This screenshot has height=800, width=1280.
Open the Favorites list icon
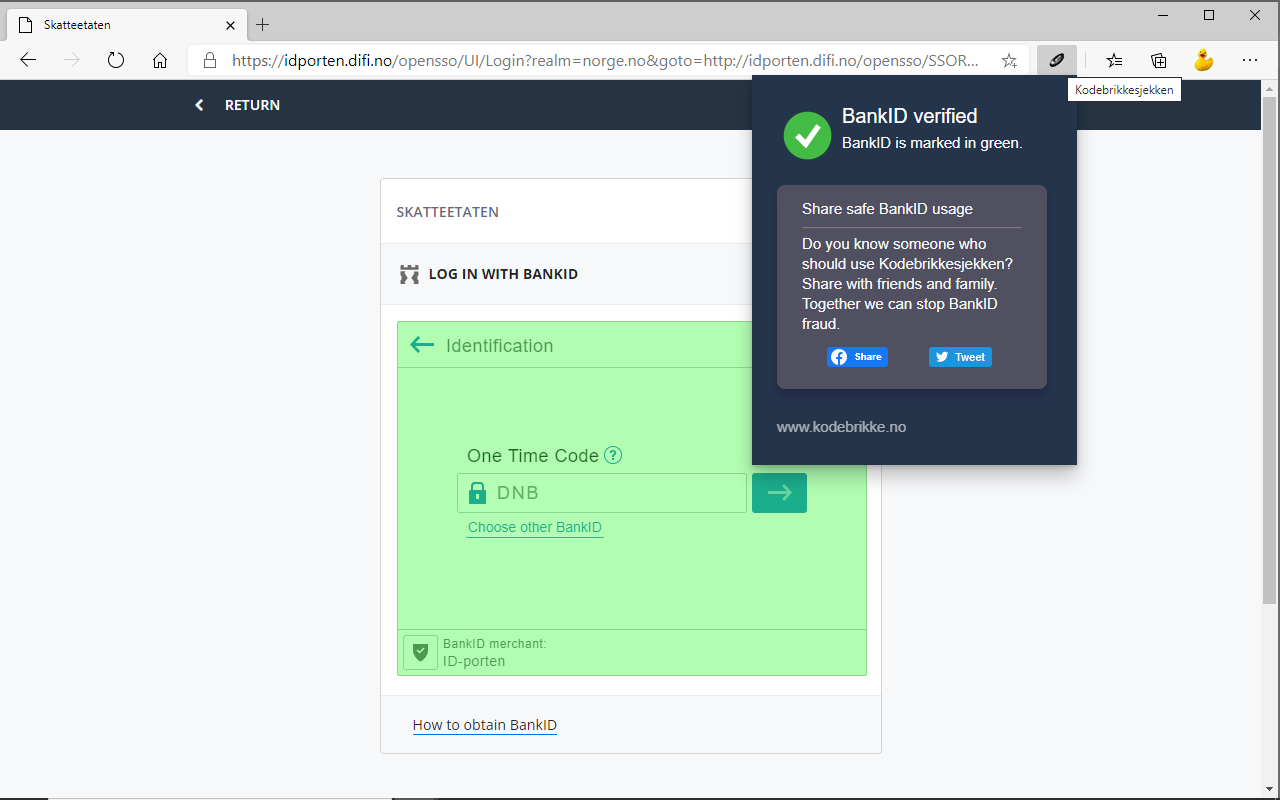tap(1114, 60)
